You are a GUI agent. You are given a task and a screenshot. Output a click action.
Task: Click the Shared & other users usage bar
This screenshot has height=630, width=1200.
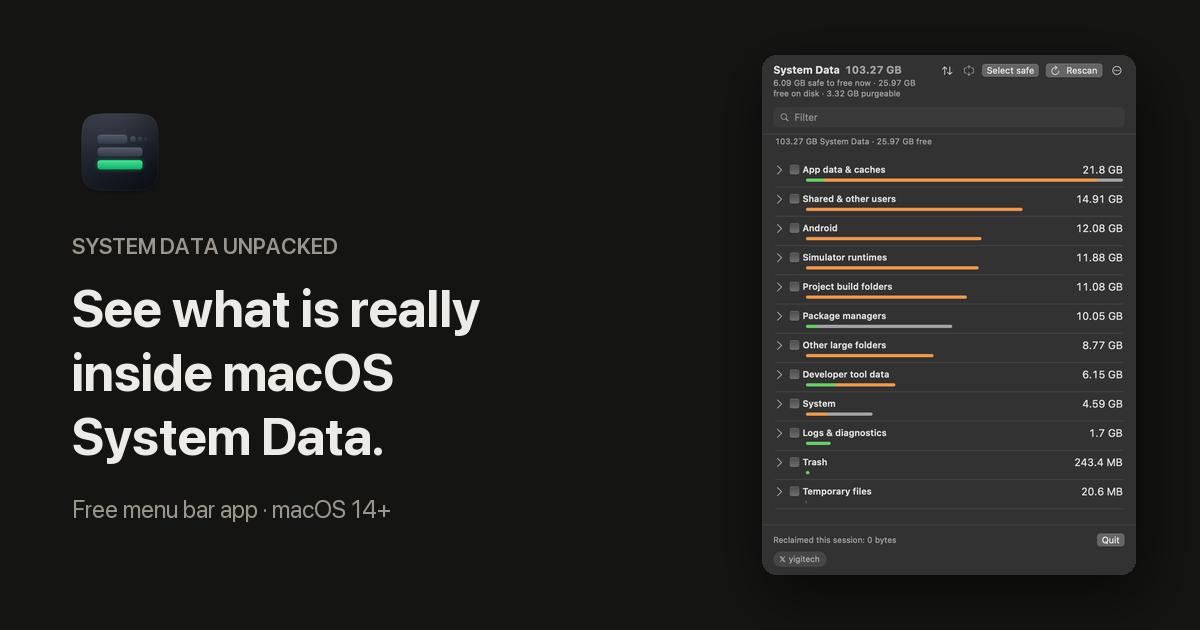(x=914, y=209)
